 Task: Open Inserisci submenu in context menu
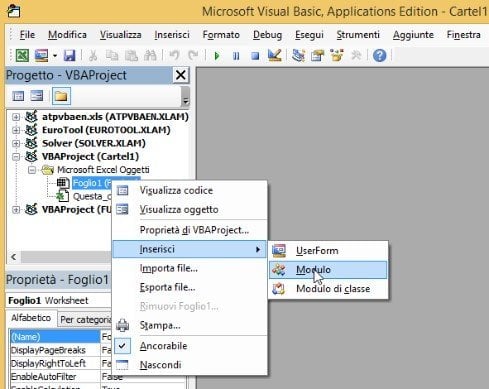click(x=190, y=249)
